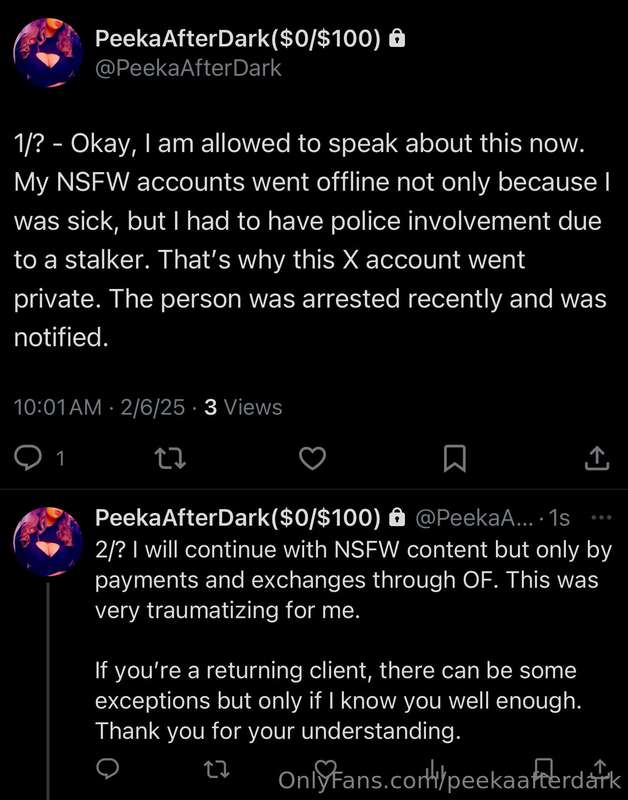The height and width of the screenshot is (800, 628).
Task: Open reply on the main 1/? post
Action: (x=28, y=458)
